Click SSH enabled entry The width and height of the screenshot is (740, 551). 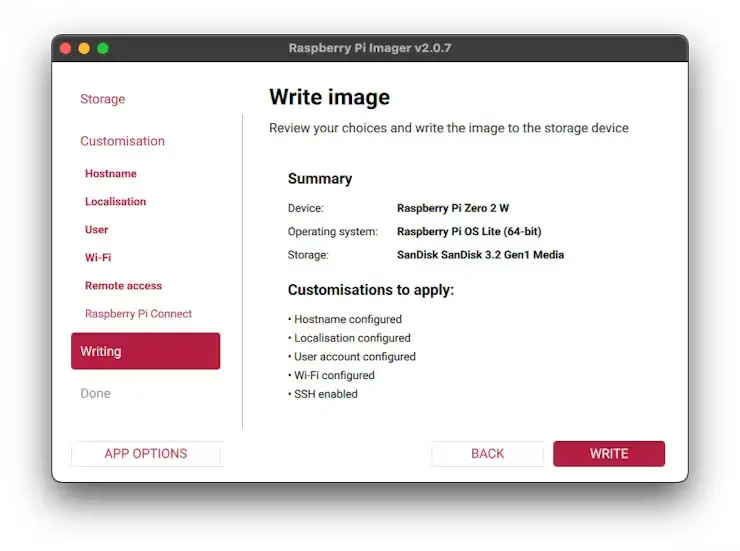[323, 394]
